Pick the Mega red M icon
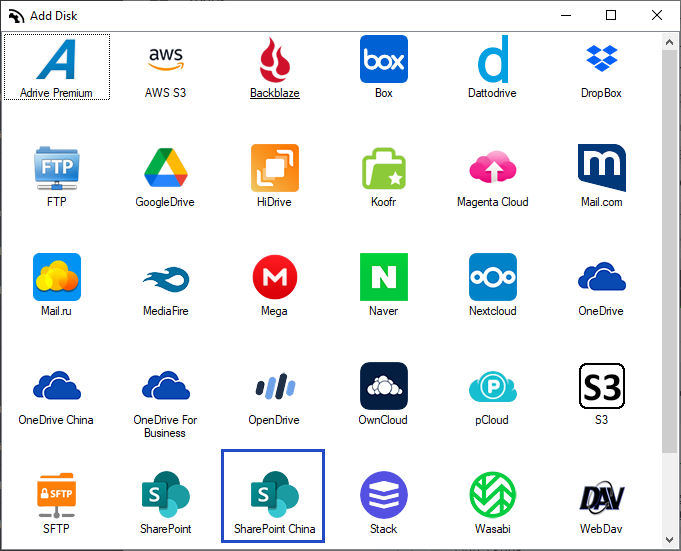Screen dimensions: 681x551 click(x=275, y=277)
